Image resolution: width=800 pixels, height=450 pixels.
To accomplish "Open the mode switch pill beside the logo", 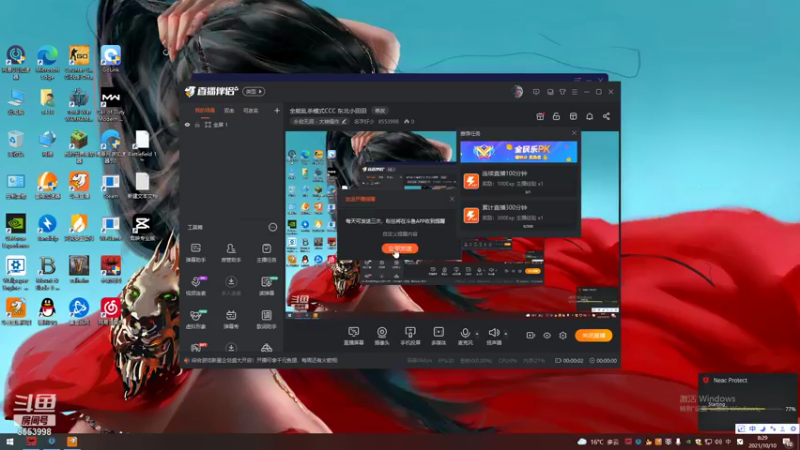I will click(254, 91).
